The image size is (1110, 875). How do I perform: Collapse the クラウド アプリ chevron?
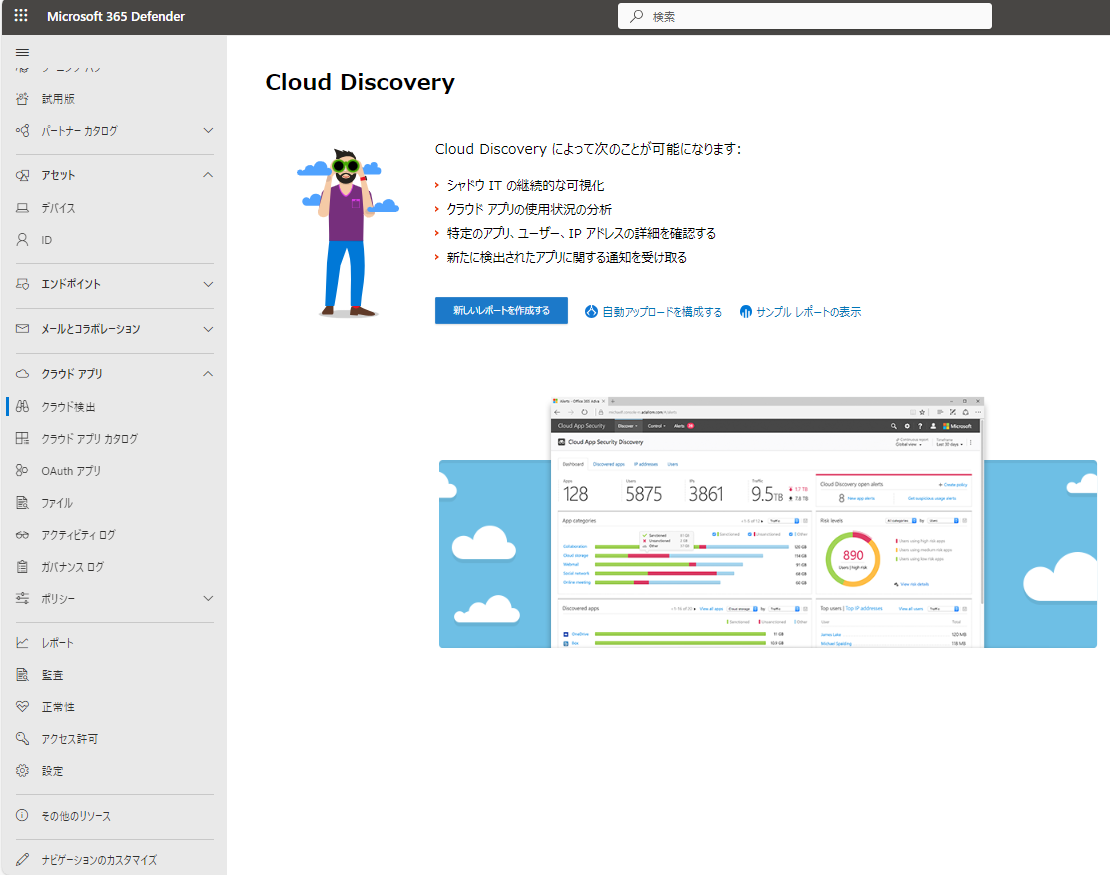click(208, 373)
